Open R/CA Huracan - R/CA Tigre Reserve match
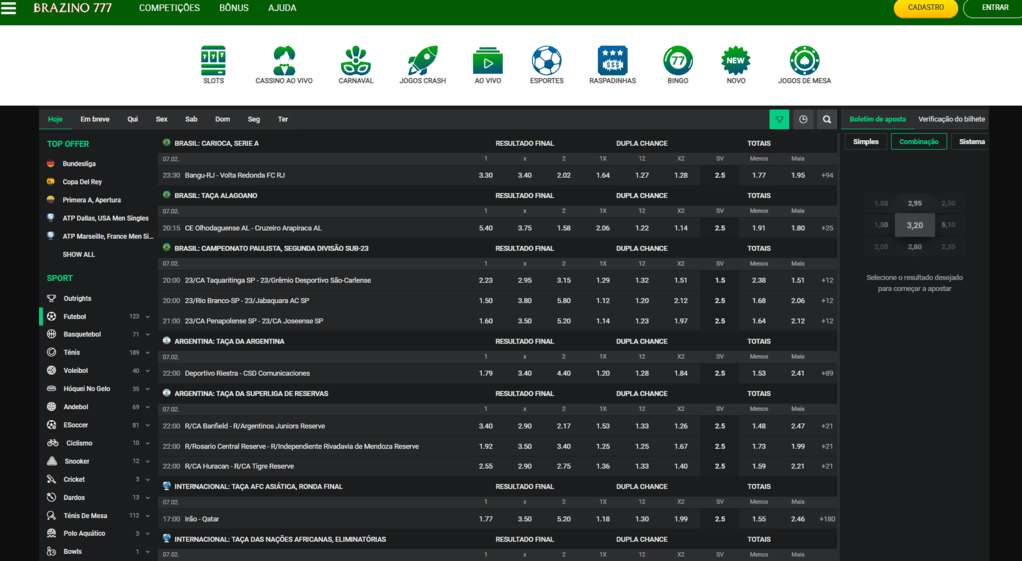Image resolution: width=1022 pixels, height=561 pixels. pos(239,467)
